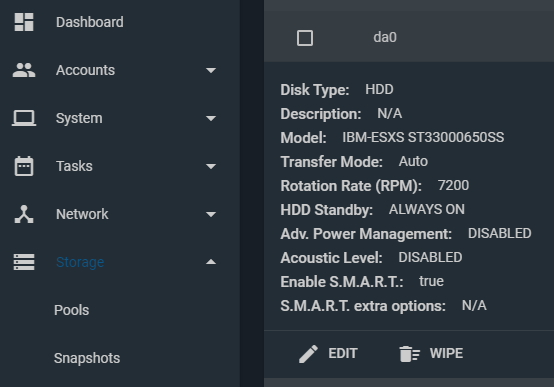
Task: Click the pencil icon beside EDIT
Action: (x=308, y=354)
